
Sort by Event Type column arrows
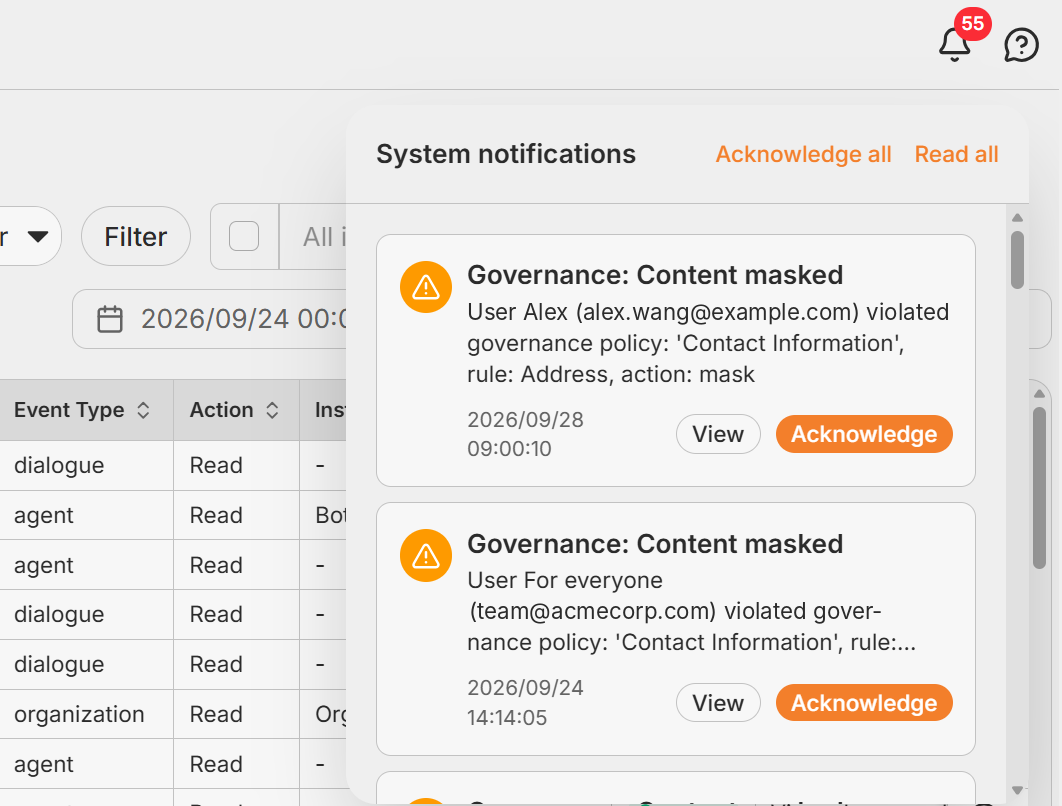pos(143,410)
